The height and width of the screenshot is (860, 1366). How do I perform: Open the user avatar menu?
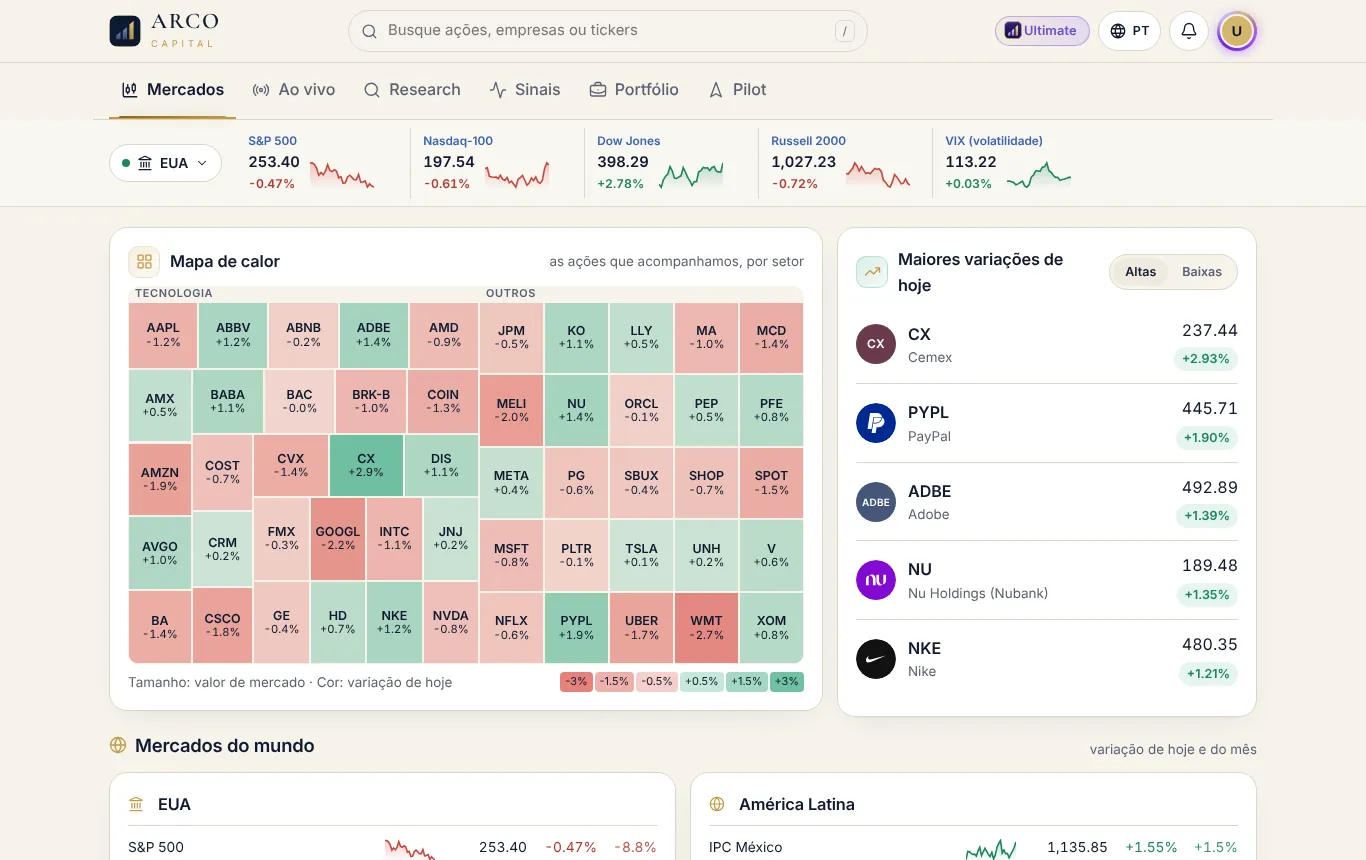tap(1236, 31)
